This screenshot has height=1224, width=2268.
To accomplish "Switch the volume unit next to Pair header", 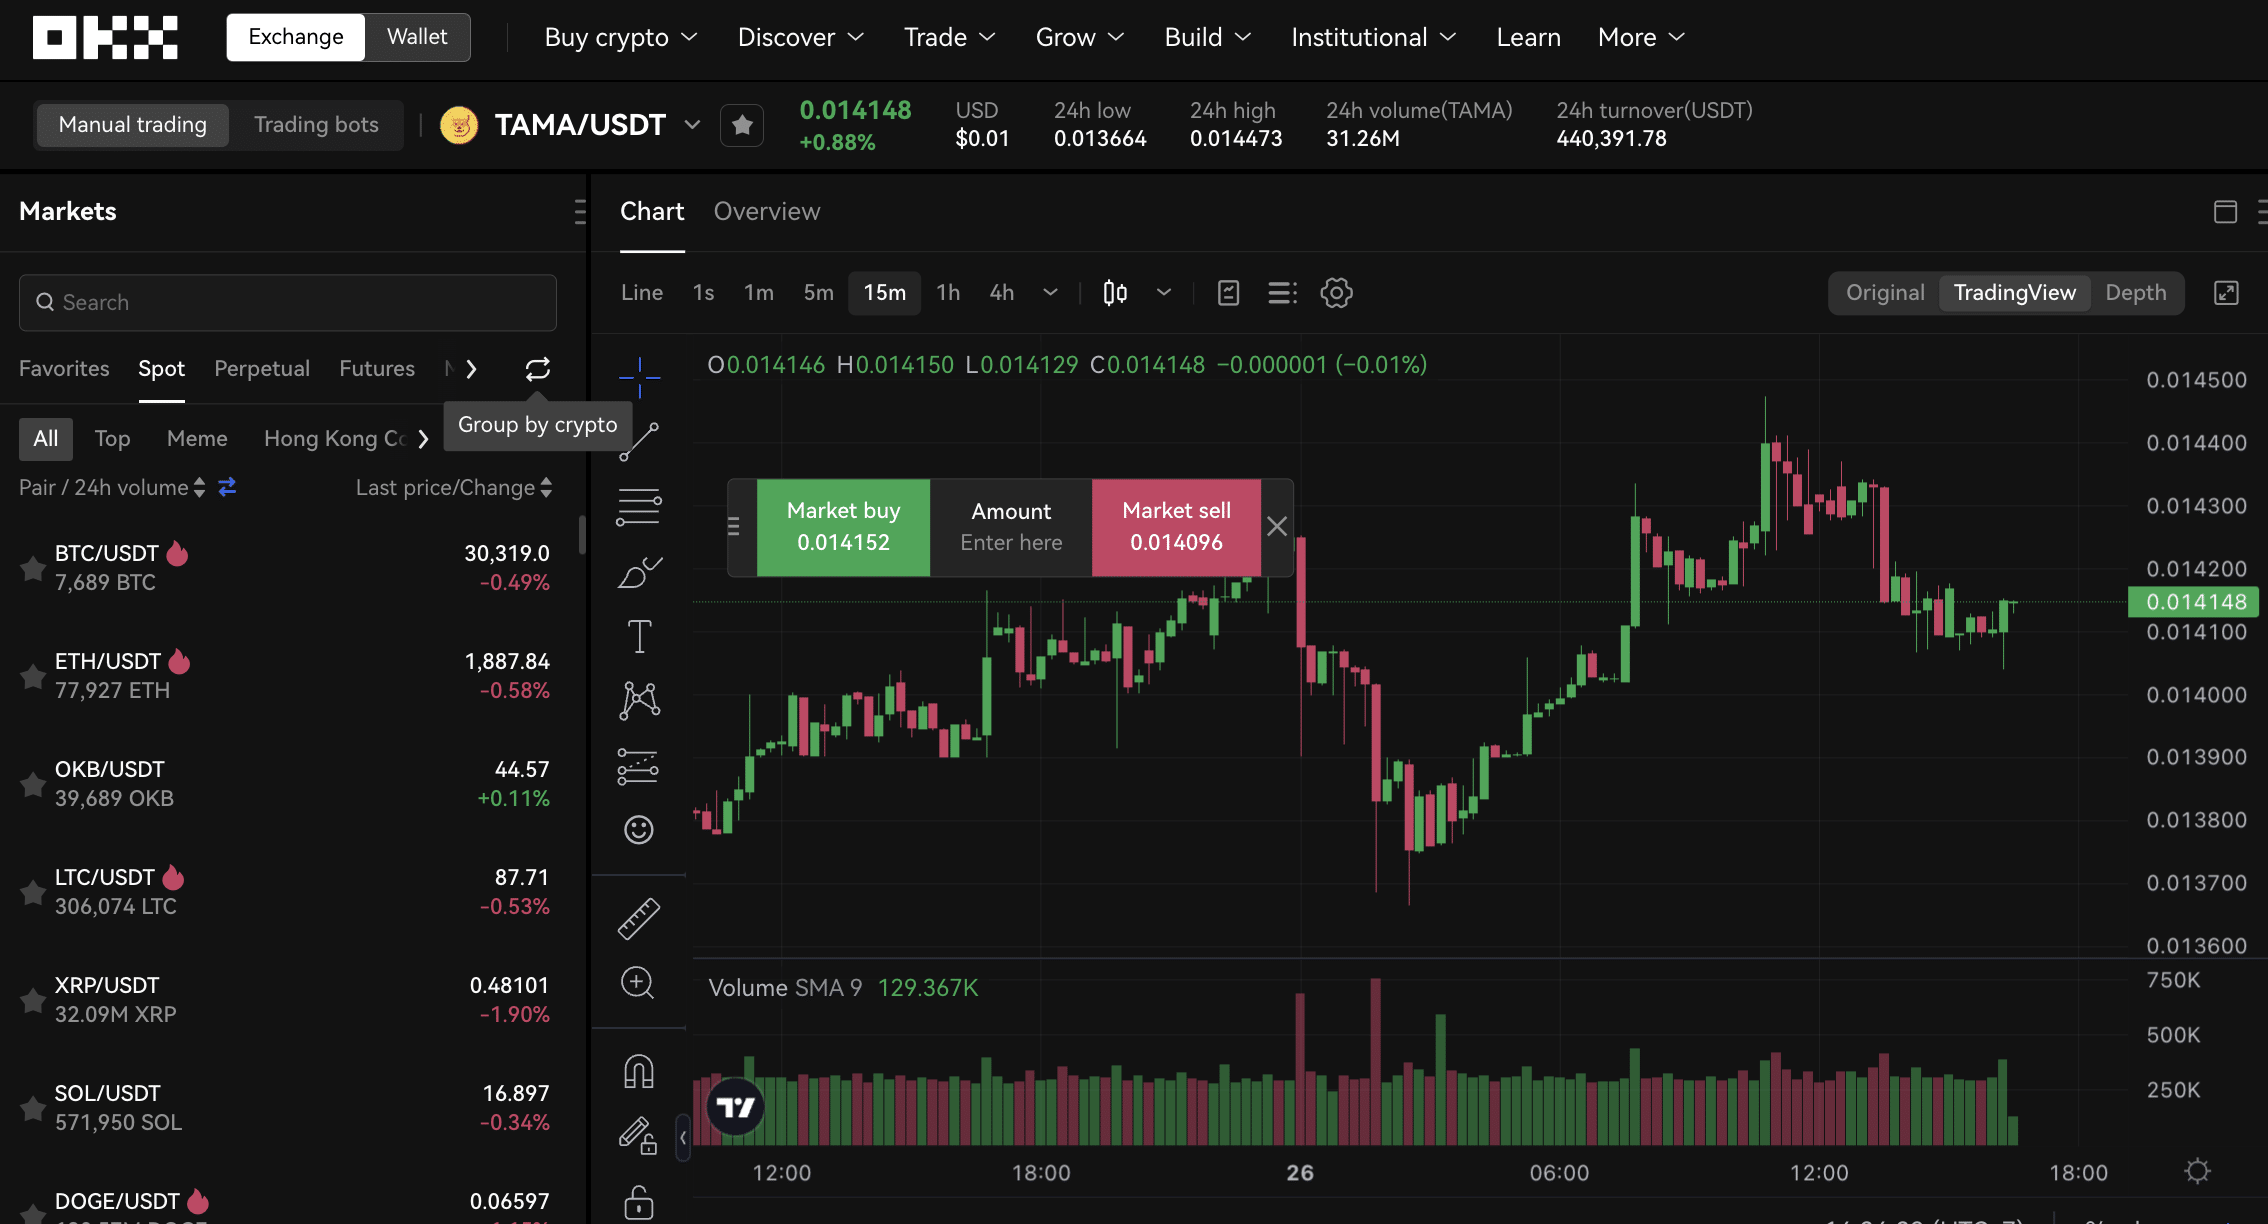I will pos(227,487).
